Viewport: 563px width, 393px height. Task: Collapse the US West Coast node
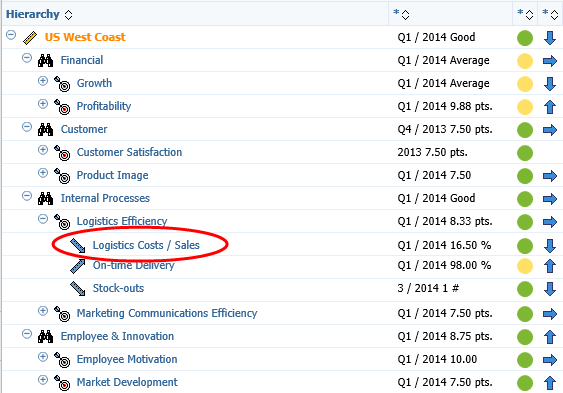[x=11, y=35]
